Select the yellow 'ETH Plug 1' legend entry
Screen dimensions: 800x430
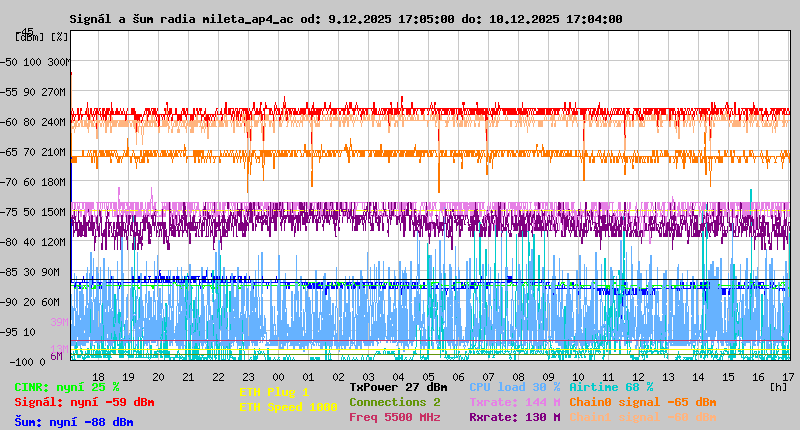pos(274,392)
